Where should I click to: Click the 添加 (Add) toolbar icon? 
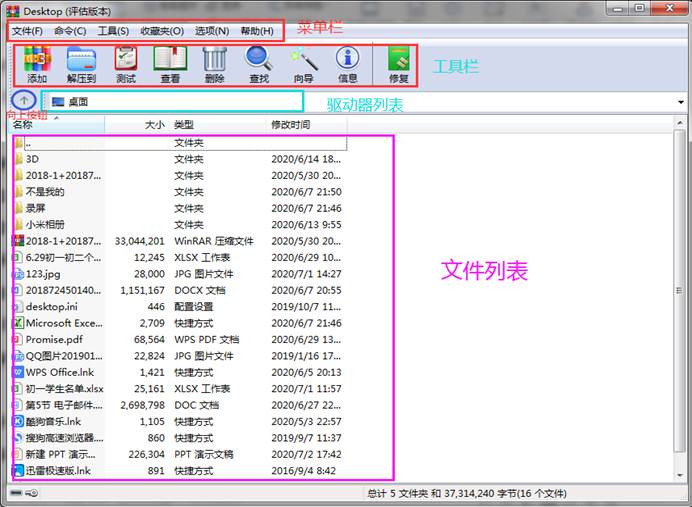pyautogui.click(x=37, y=62)
